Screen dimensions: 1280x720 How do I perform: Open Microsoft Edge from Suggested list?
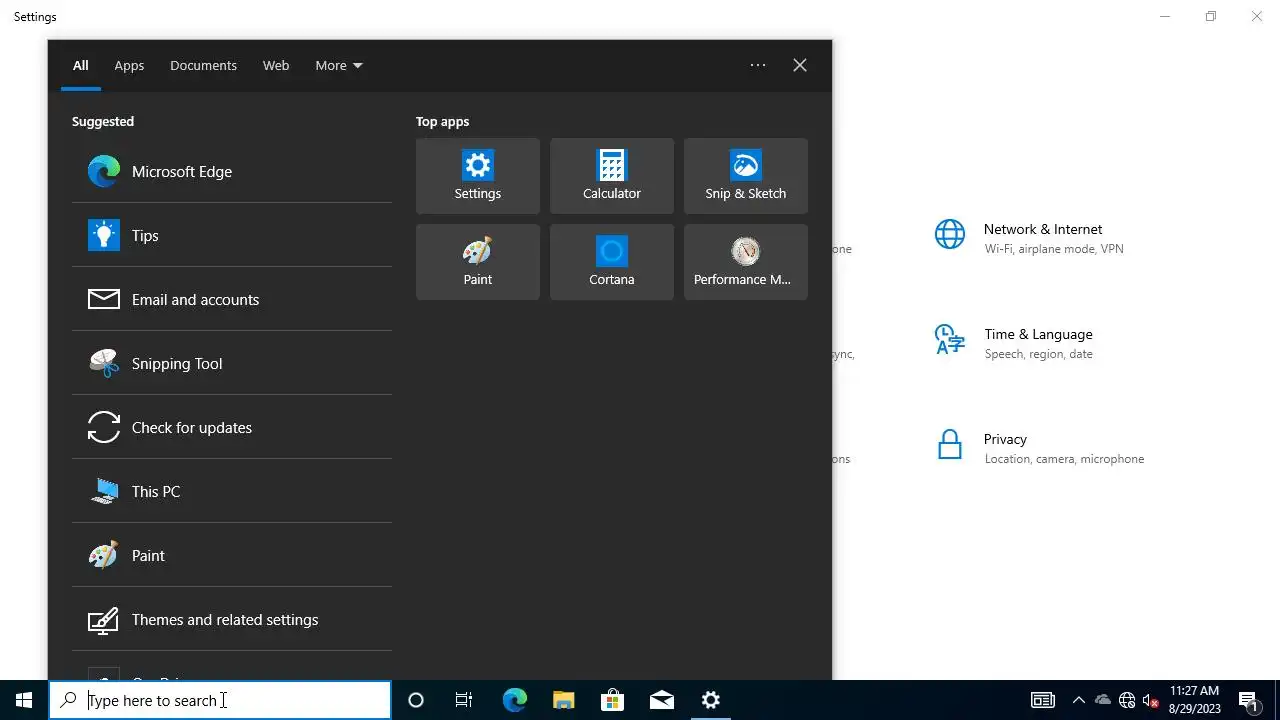coord(231,171)
